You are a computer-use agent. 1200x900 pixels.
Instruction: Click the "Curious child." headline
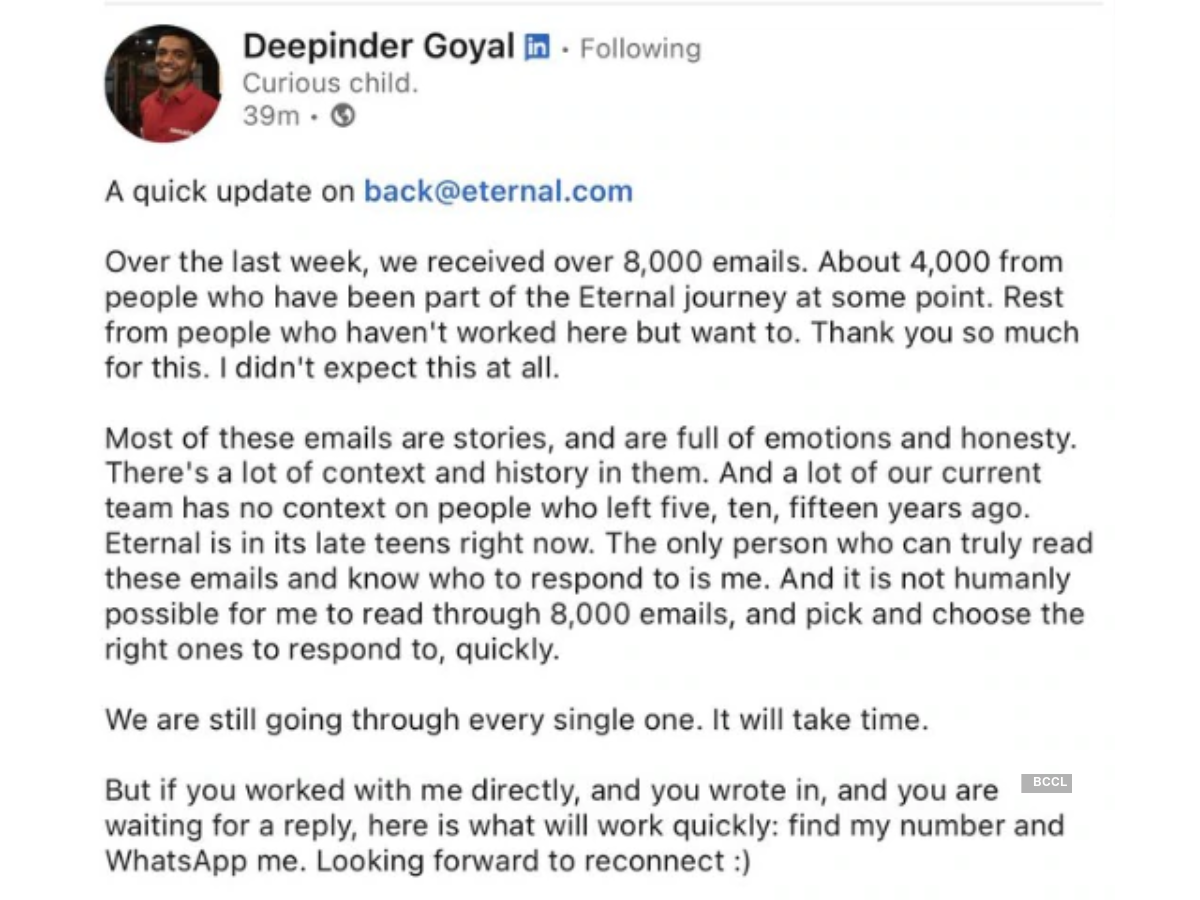pyautogui.click(x=330, y=83)
